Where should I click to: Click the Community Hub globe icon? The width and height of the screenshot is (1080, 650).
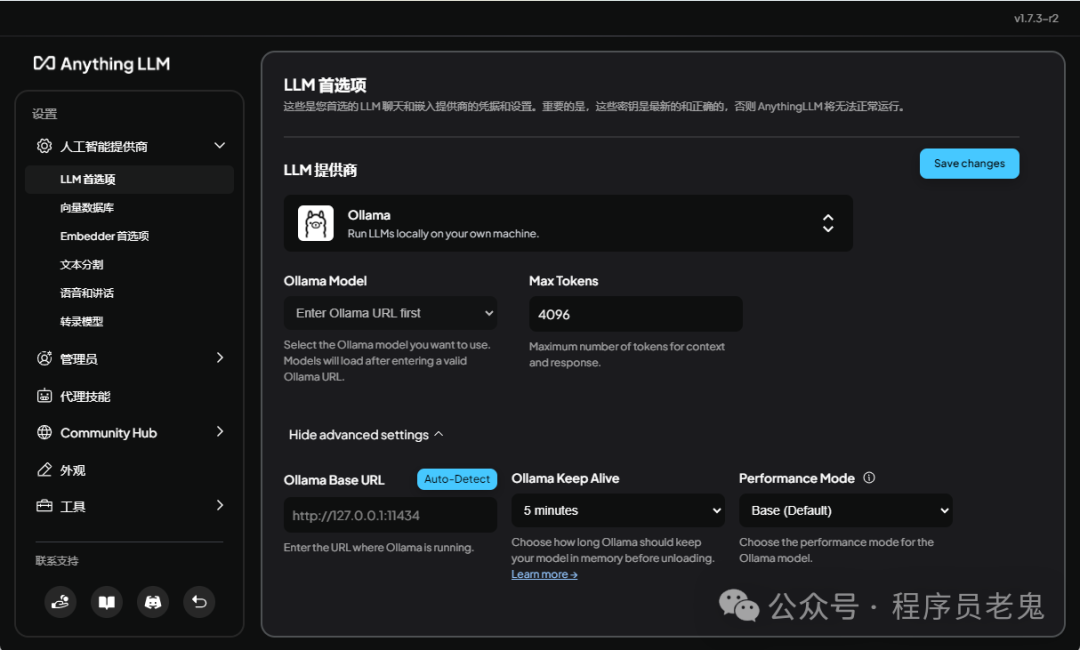coord(44,432)
